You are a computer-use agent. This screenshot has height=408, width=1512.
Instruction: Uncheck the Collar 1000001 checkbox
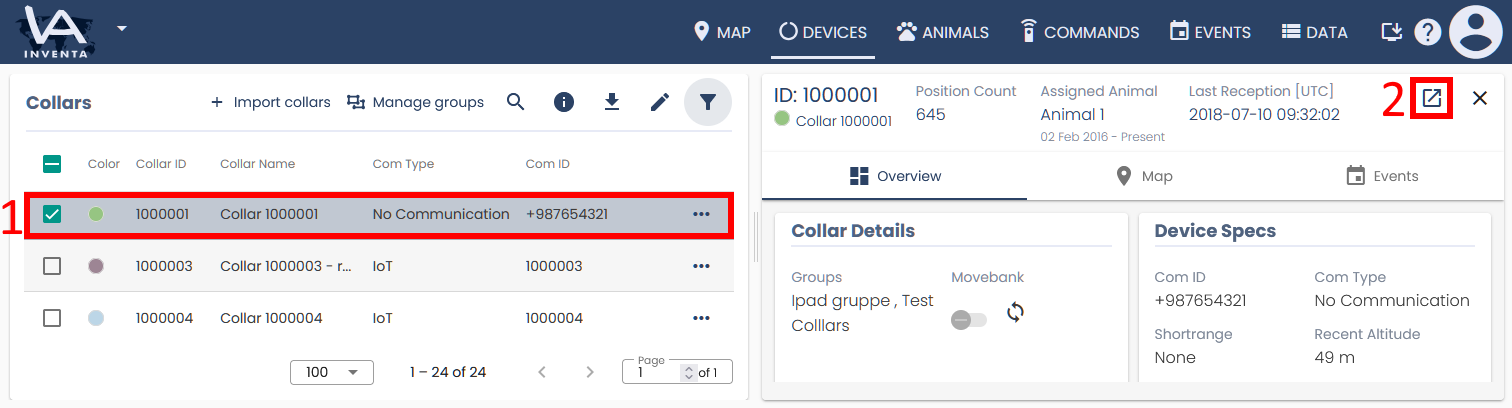[x=52, y=214]
